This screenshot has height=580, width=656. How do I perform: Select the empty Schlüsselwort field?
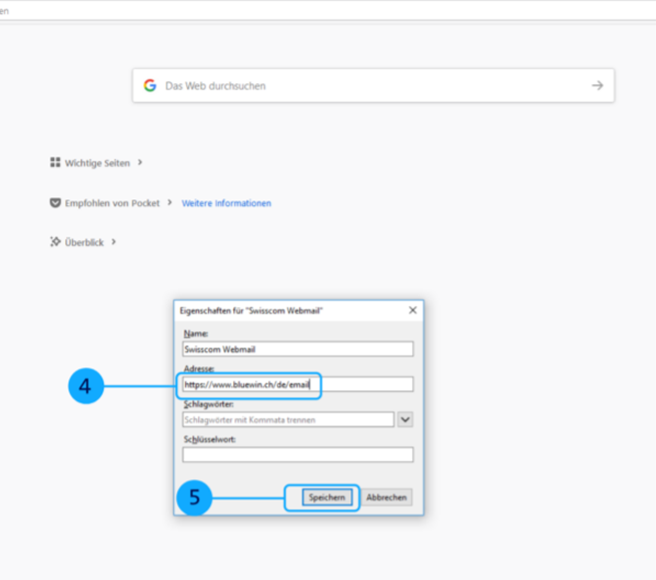297,455
